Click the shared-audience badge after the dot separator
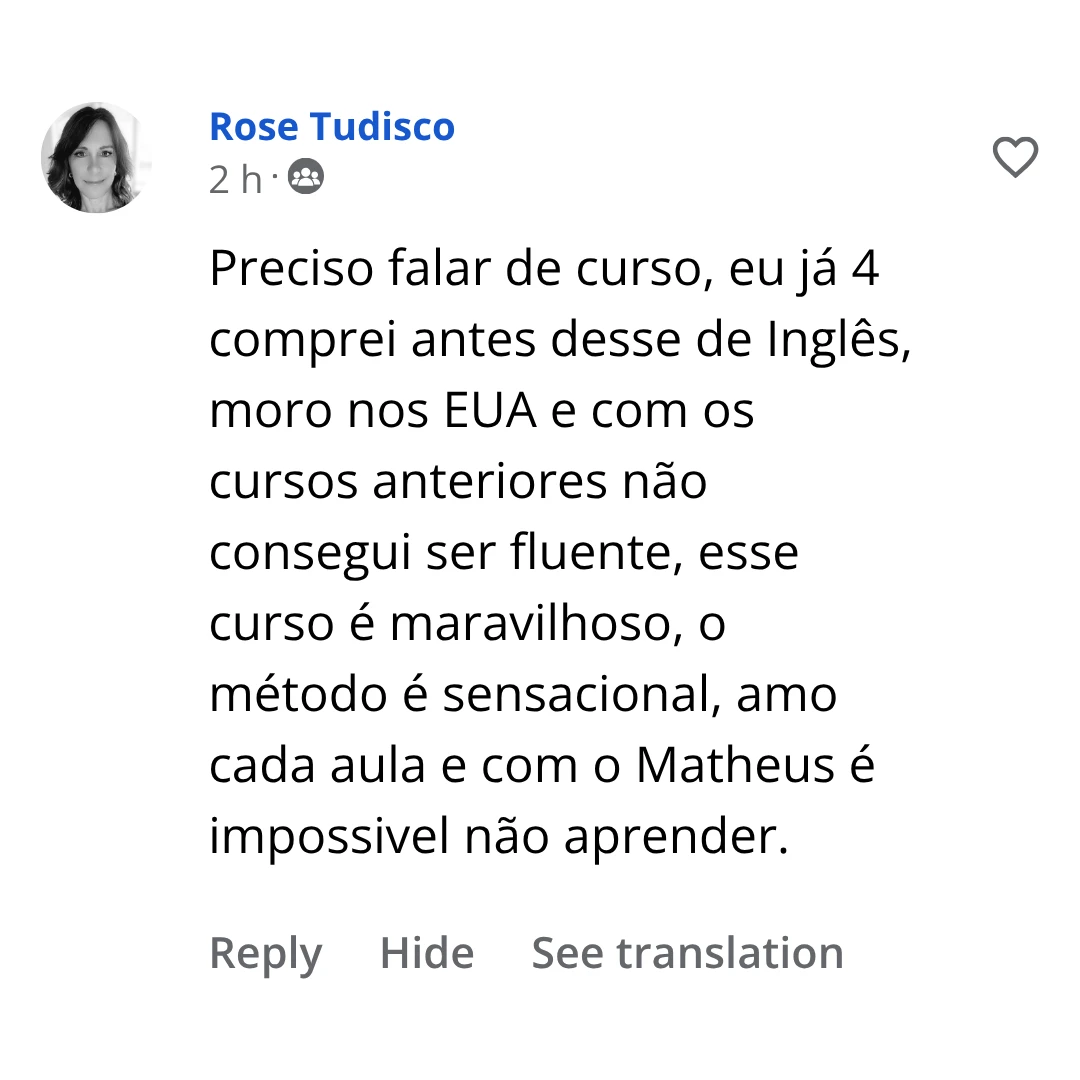 (x=305, y=176)
